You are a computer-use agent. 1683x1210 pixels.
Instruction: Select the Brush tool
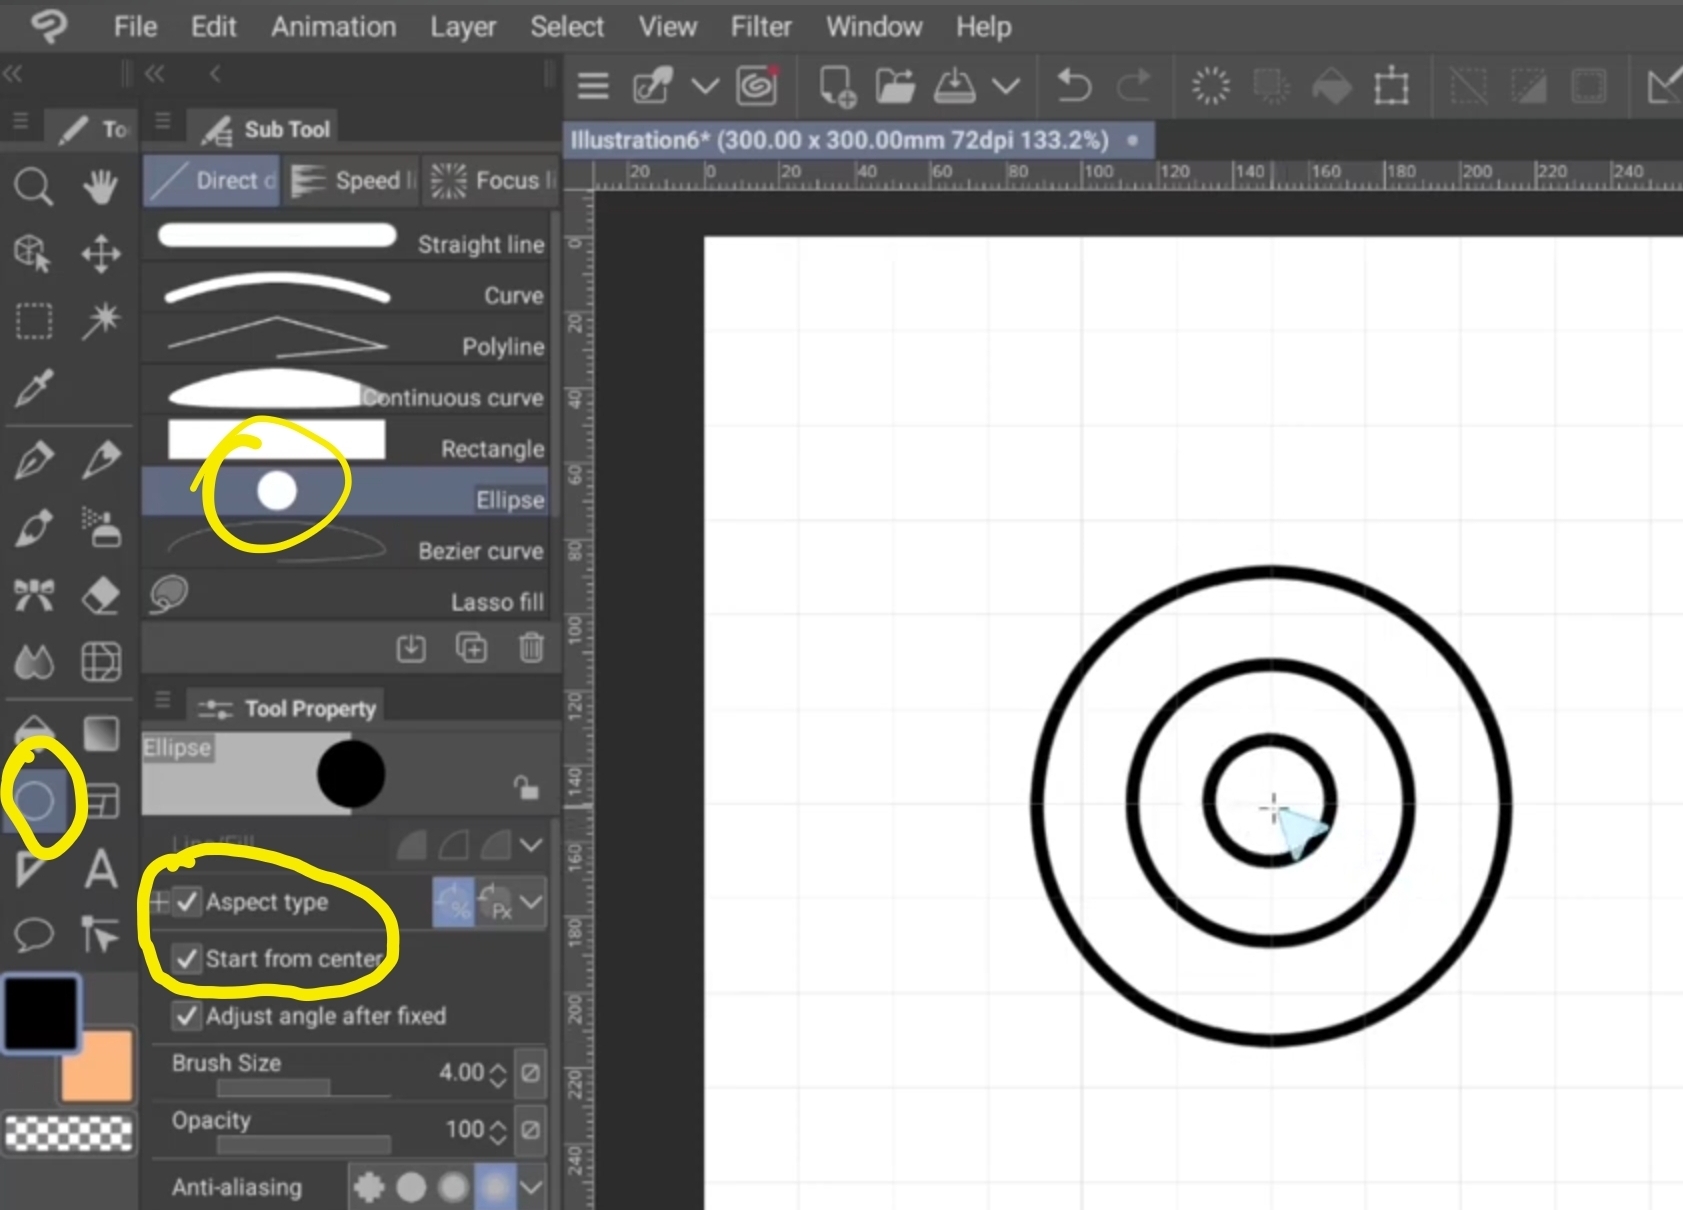34,528
